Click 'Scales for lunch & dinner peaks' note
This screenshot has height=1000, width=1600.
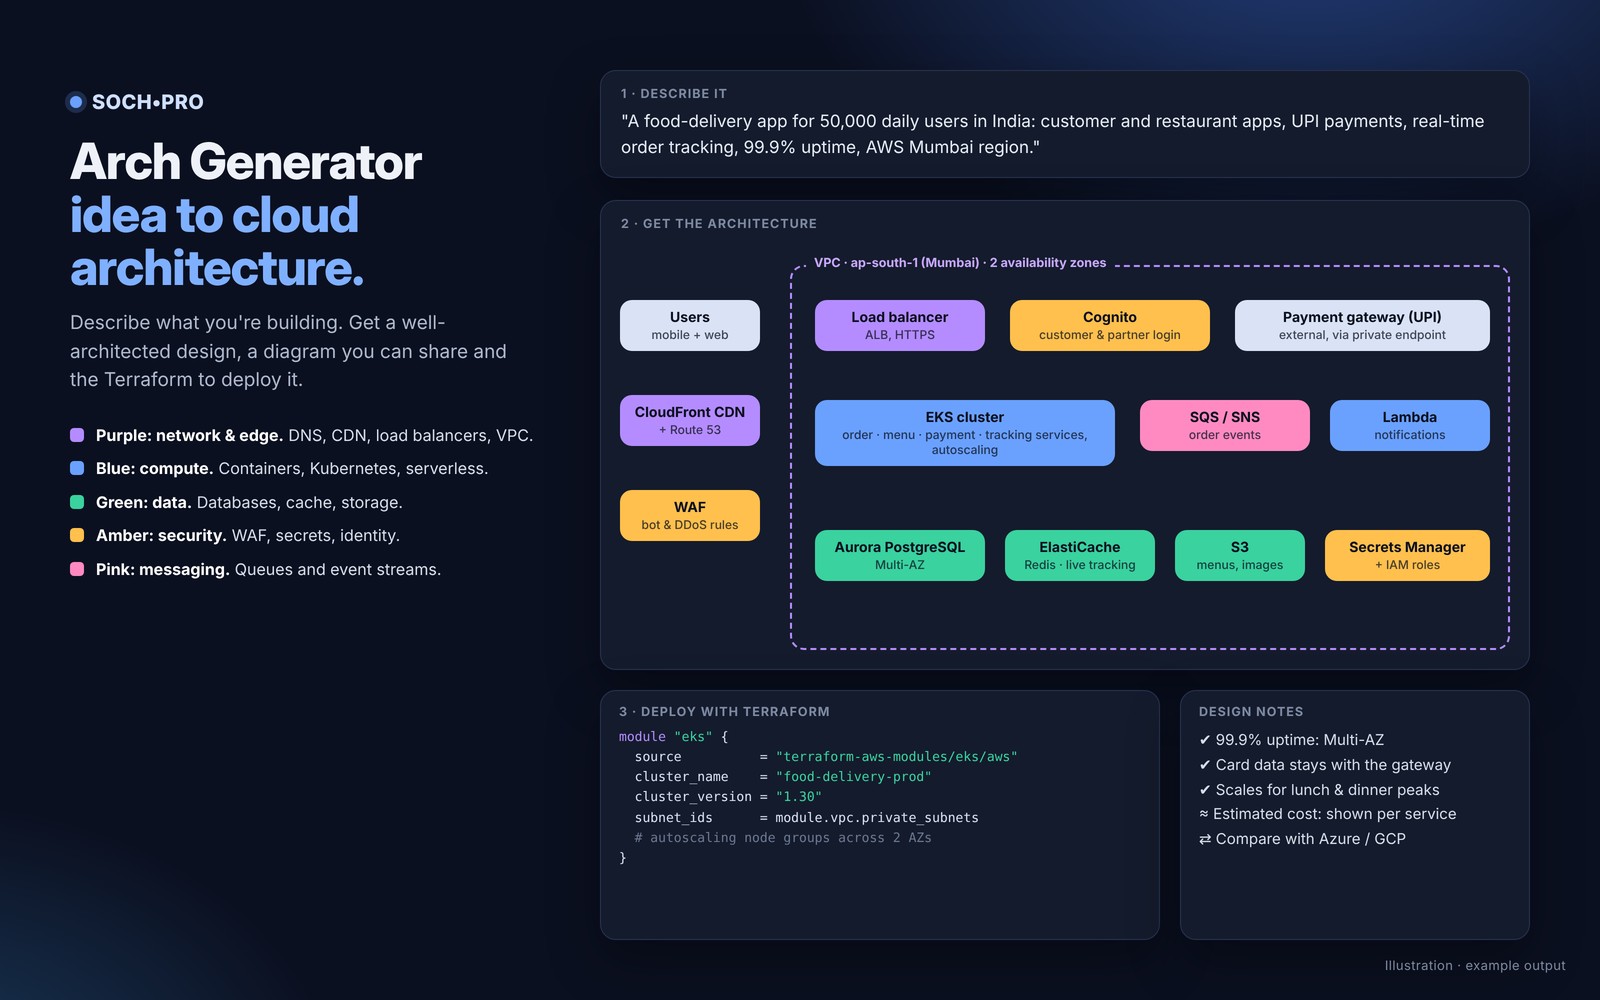click(1319, 790)
